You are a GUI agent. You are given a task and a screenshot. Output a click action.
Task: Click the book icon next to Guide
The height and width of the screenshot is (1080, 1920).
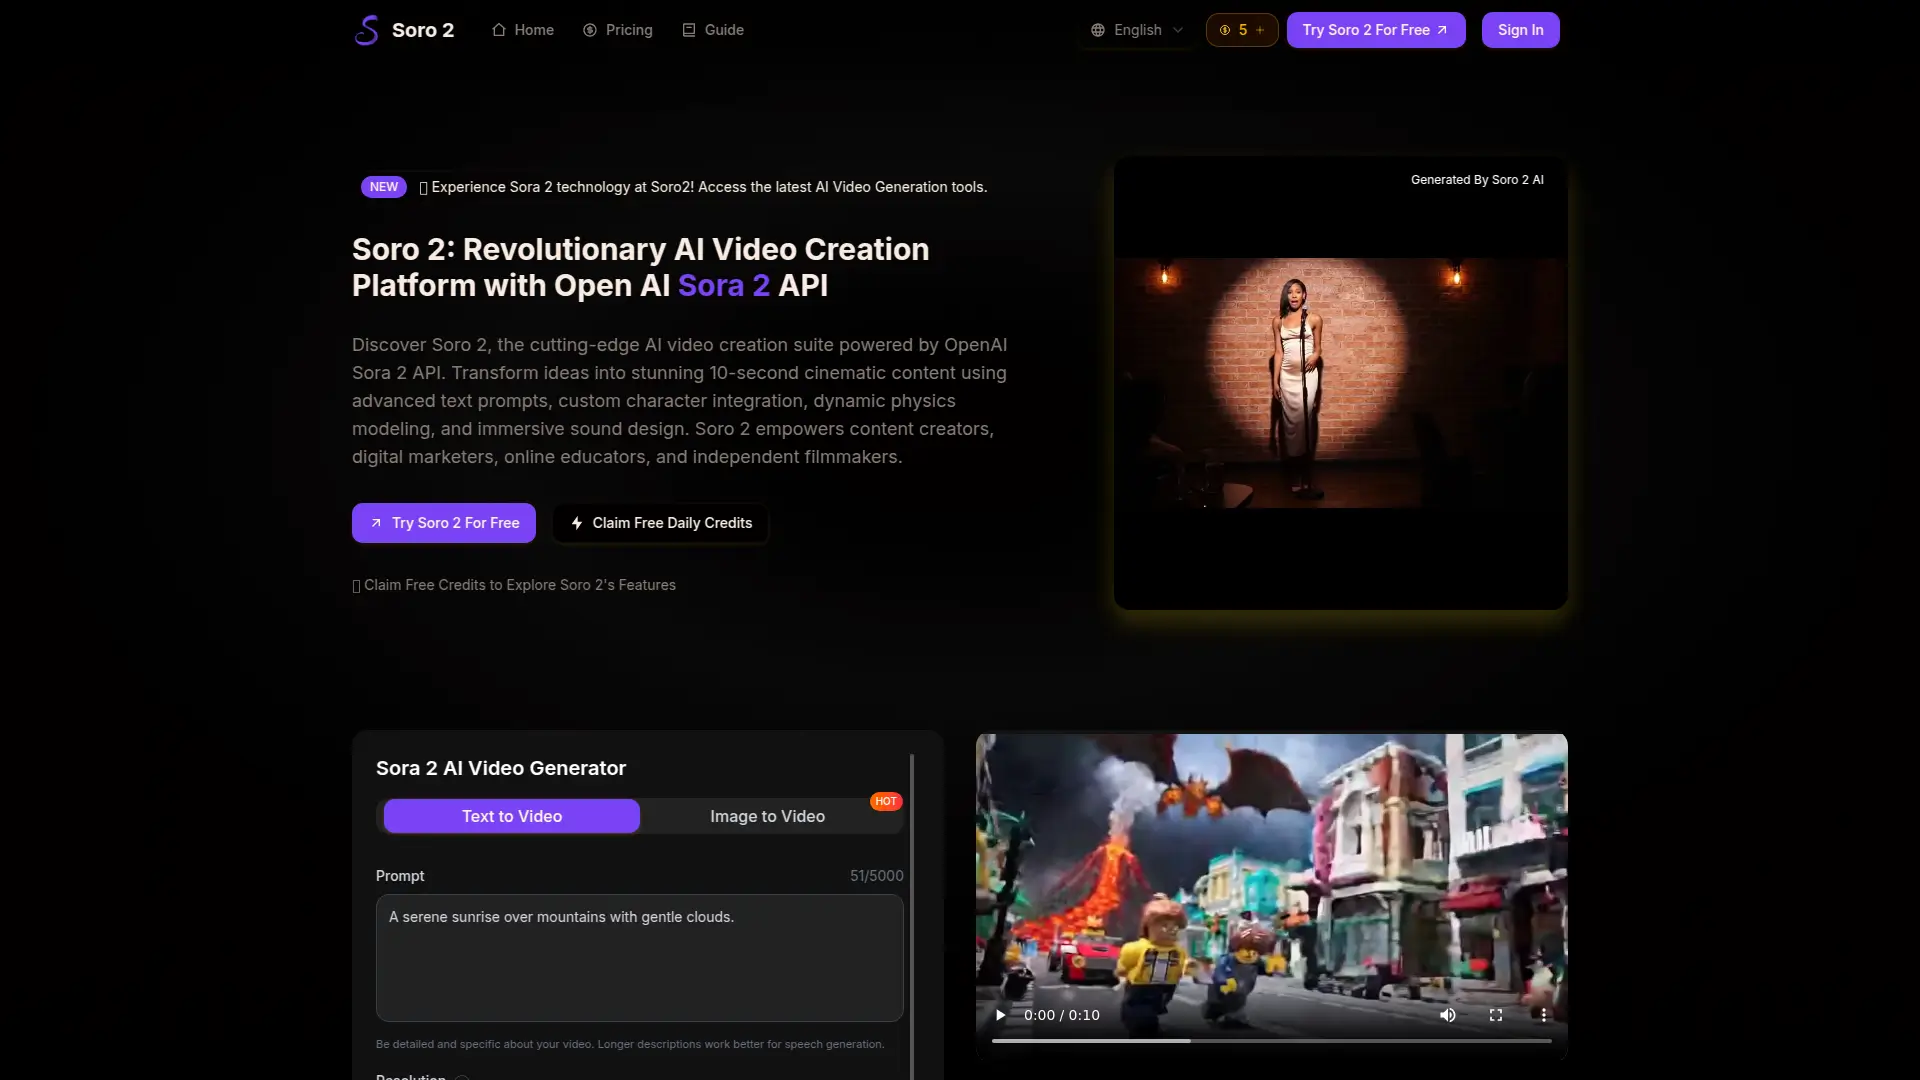click(x=687, y=30)
